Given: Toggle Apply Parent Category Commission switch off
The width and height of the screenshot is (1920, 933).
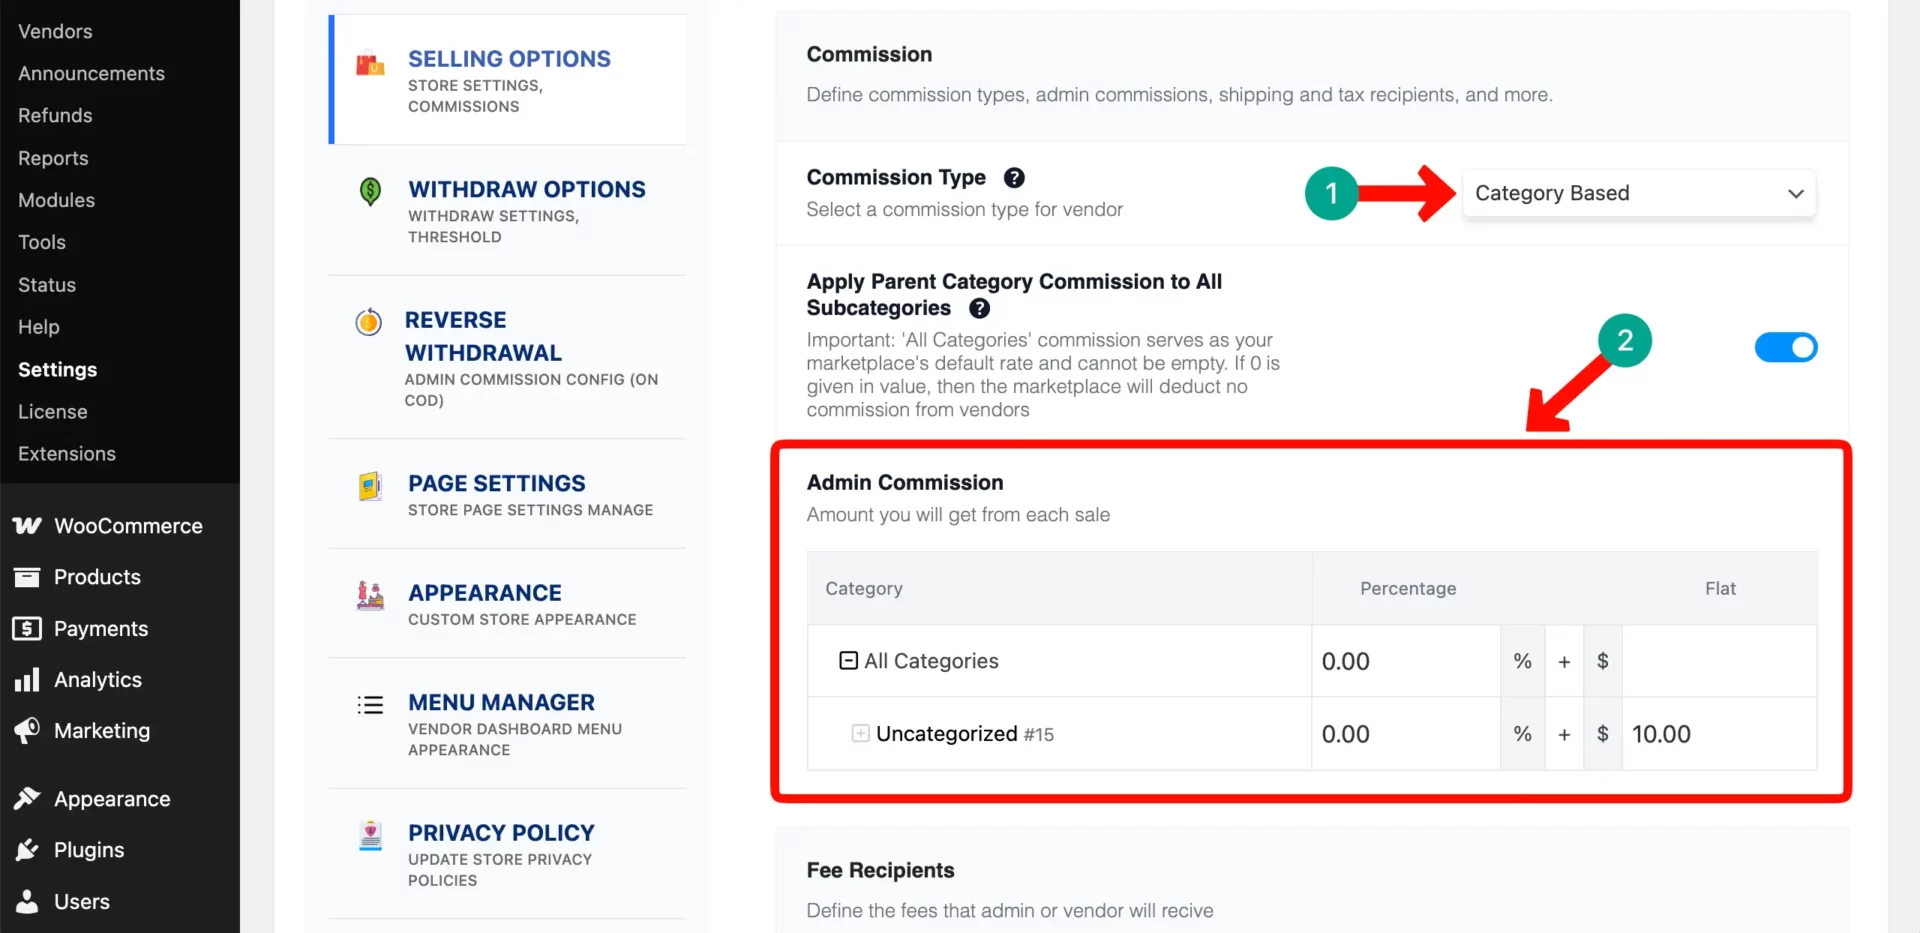Looking at the screenshot, I should [x=1786, y=347].
